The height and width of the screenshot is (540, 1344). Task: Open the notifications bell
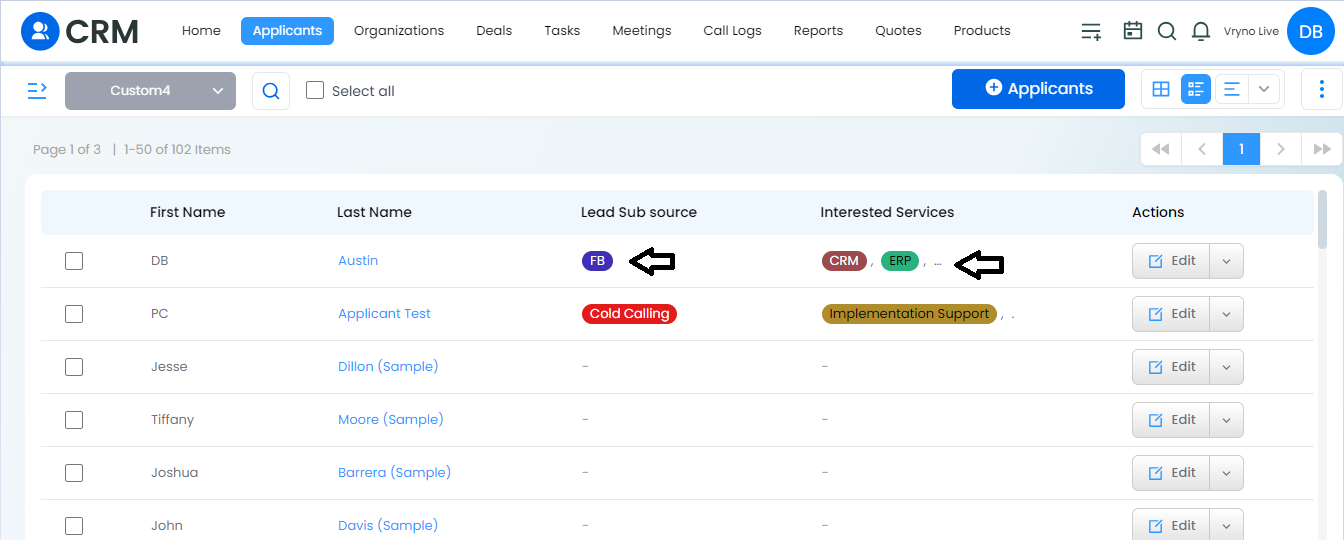point(1201,31)
